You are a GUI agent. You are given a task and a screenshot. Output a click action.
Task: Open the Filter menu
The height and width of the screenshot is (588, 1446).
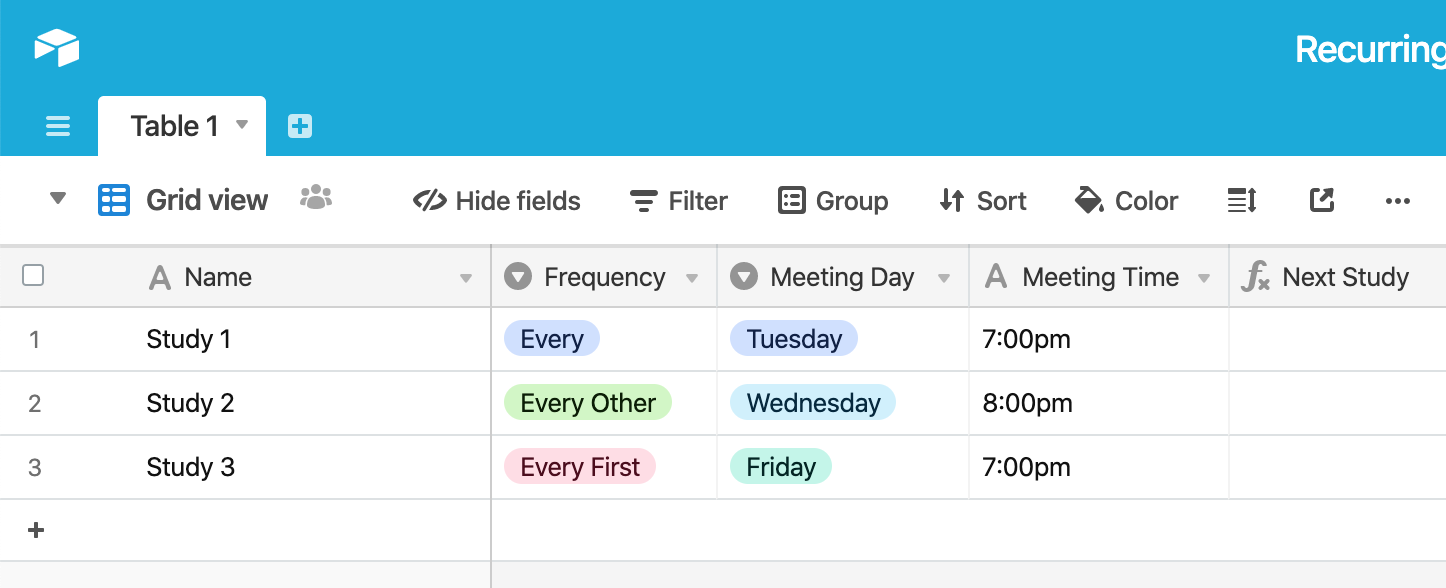[678, 201]
